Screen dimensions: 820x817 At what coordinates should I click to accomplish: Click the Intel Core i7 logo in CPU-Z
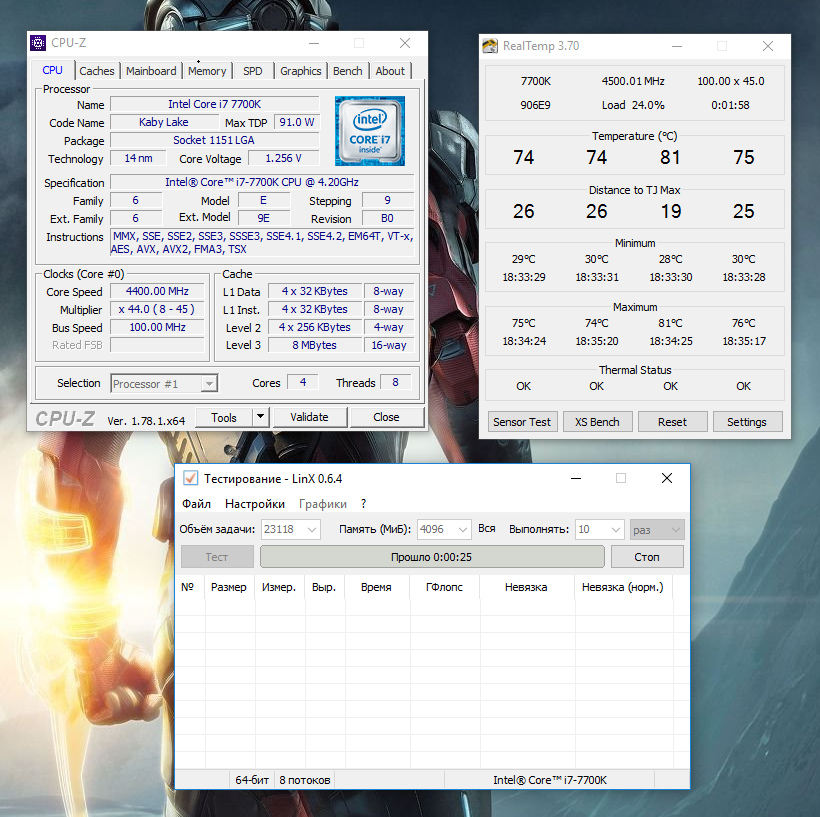pos(370,131)
